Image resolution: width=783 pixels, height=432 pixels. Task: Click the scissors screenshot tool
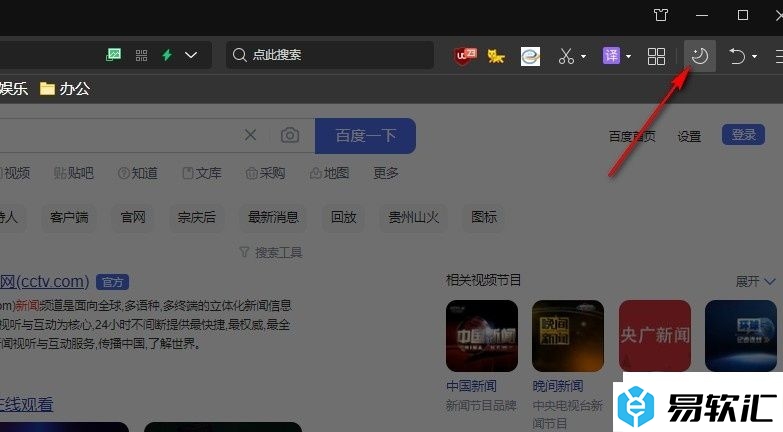[x=566, y=56]
